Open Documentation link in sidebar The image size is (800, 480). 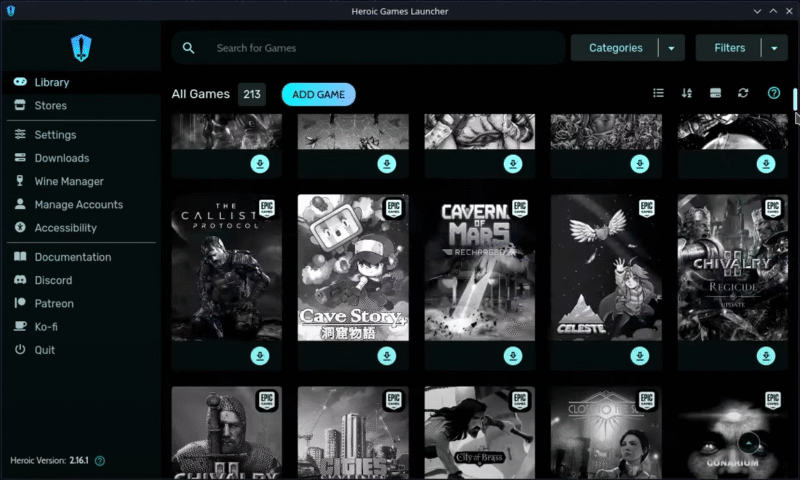(81, 257)
